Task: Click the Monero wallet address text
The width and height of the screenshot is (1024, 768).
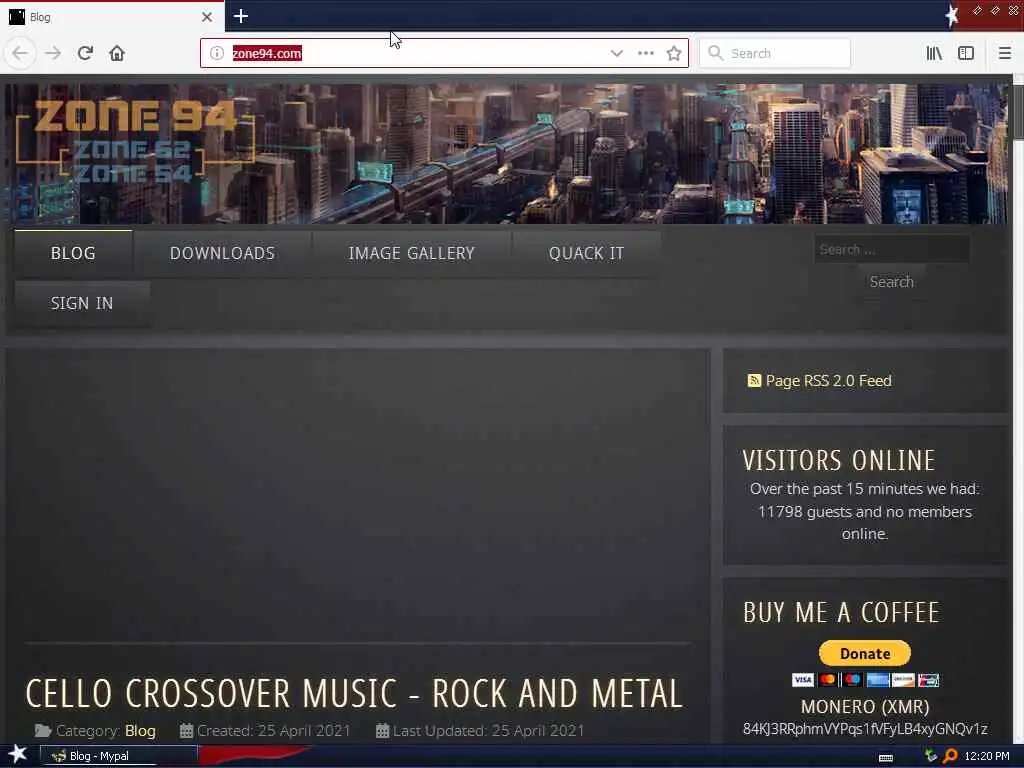Action: [865, 729]
